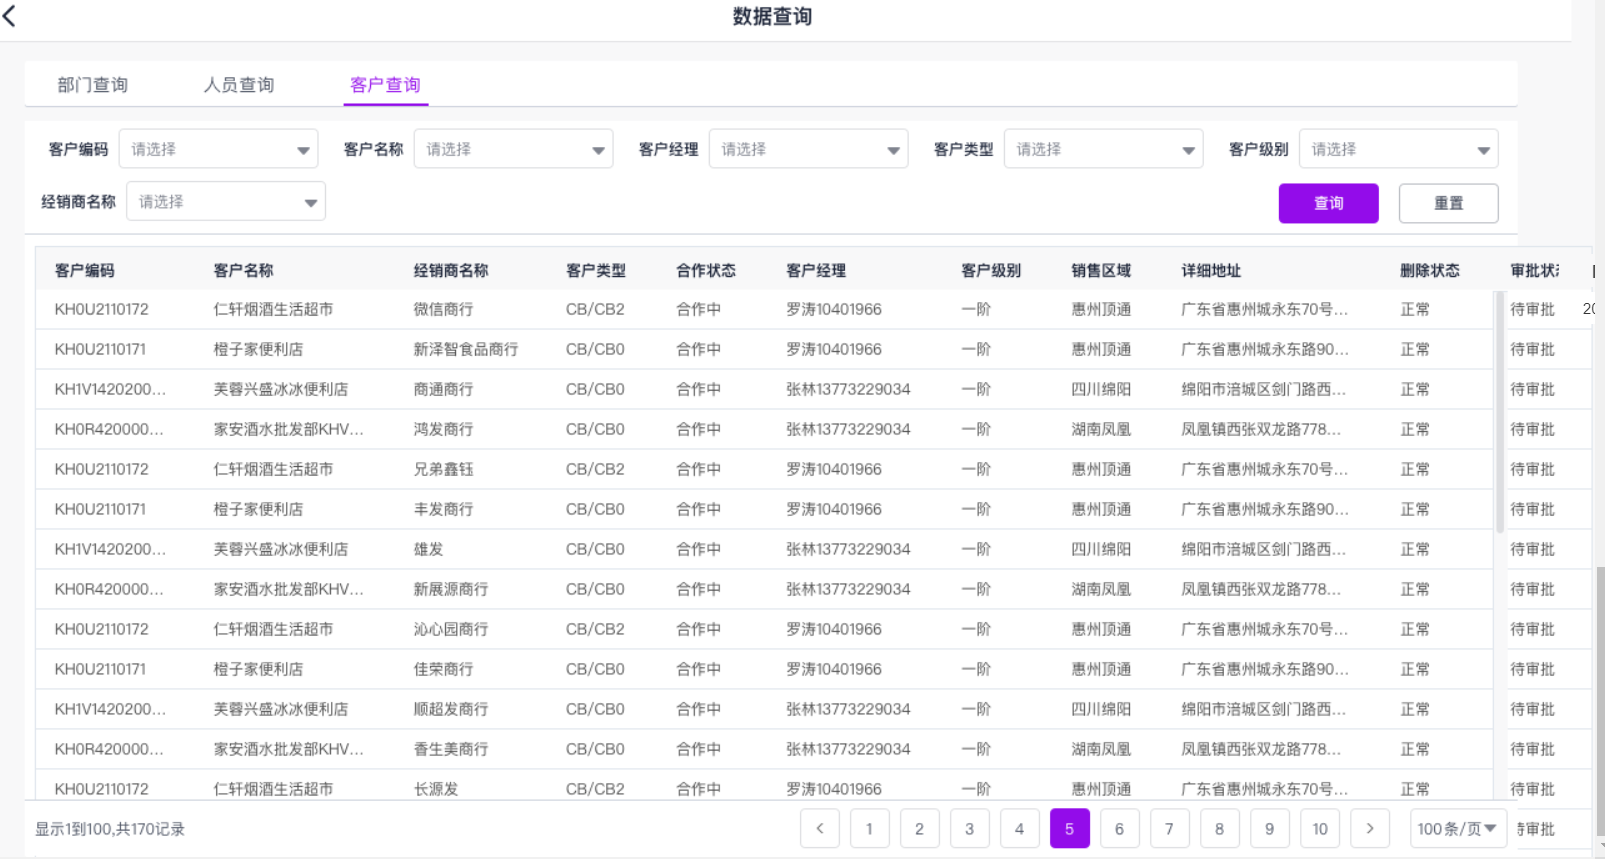The width and height of the screenshot is (1605, 859).
Task: Click dealer cell 兄弟鑫钰
Action: point(444,469)
